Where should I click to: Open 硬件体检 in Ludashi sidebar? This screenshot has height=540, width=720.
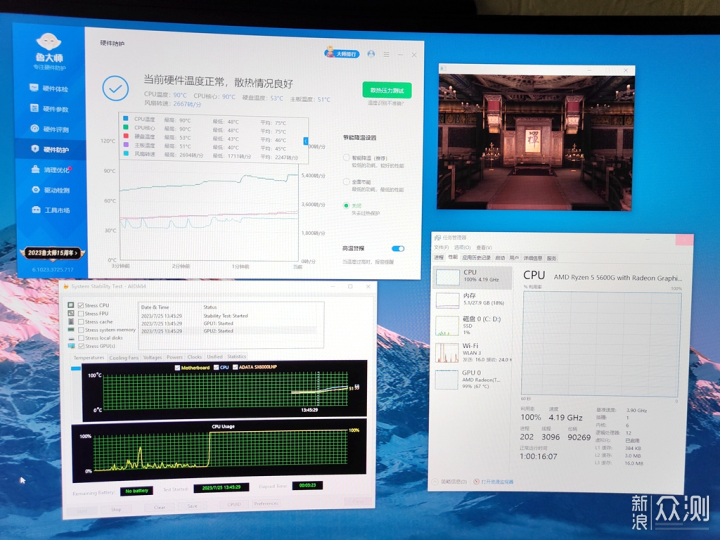tap(50, 88)
